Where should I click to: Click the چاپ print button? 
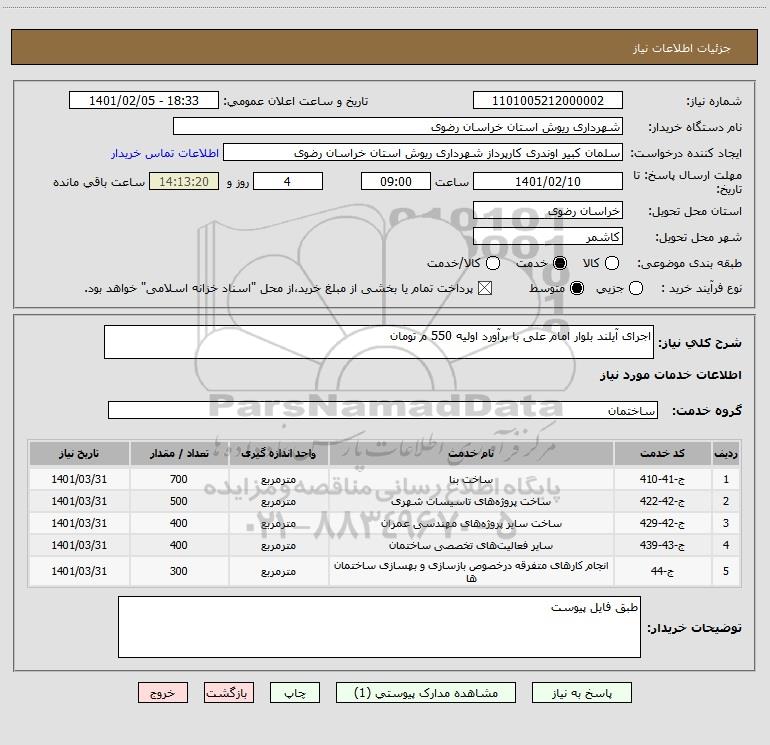tap(295, 693)
